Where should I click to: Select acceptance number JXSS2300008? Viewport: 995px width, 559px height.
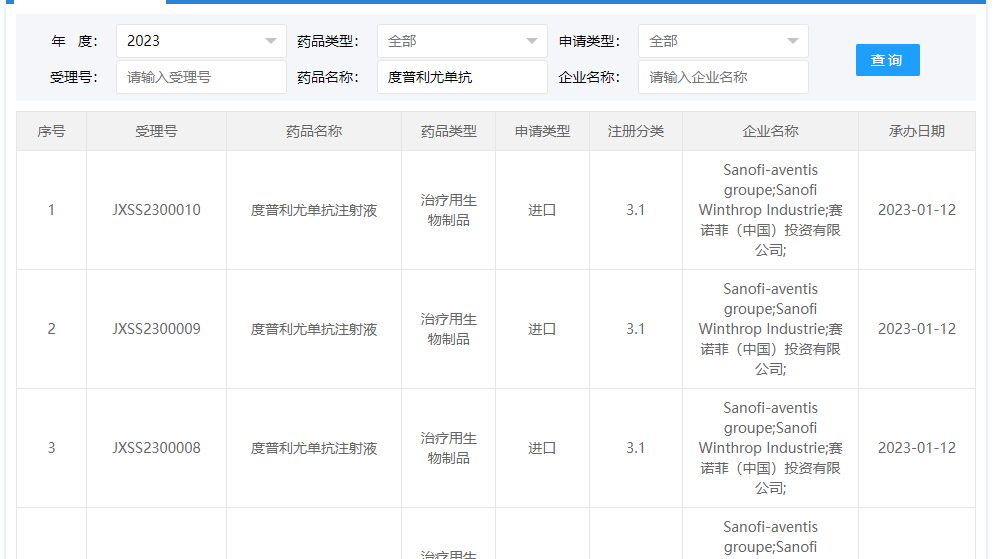[156, 448]
